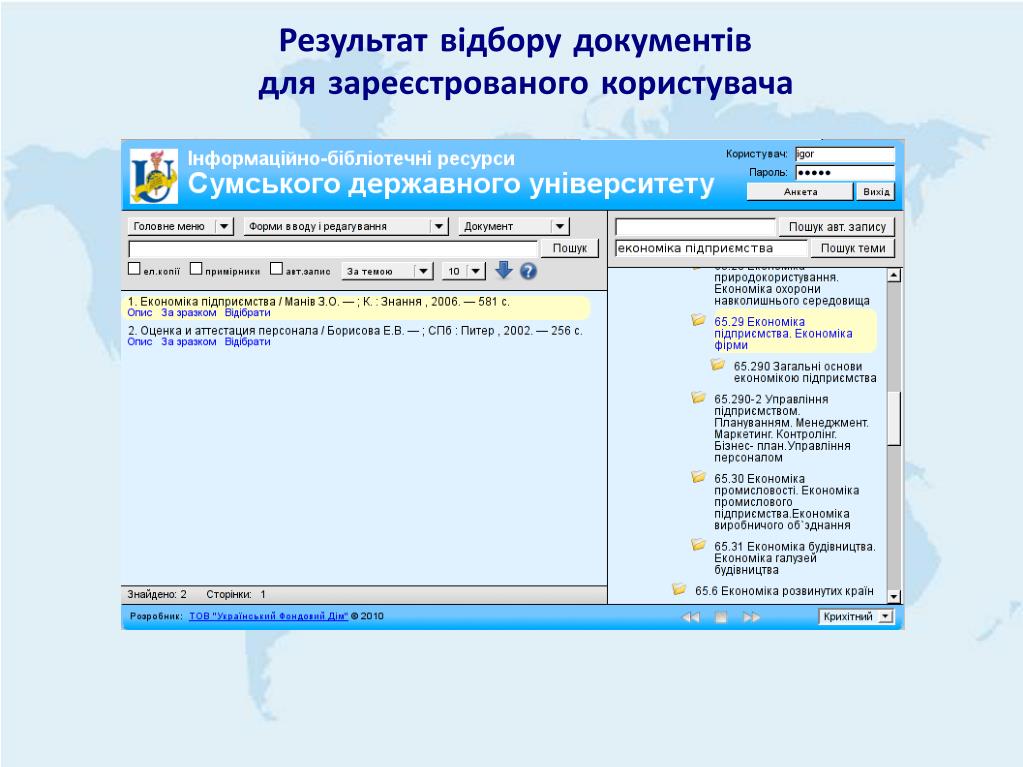
Task: Click the blue down-arrow icon in search toolbar
Action: (x=504, y=270)
